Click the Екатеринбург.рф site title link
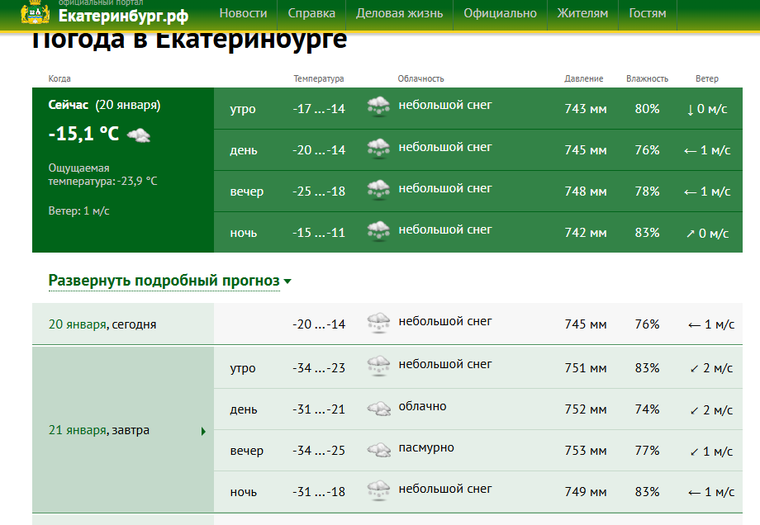This screenshot has width=760, height=525. [x=123, y=16]
